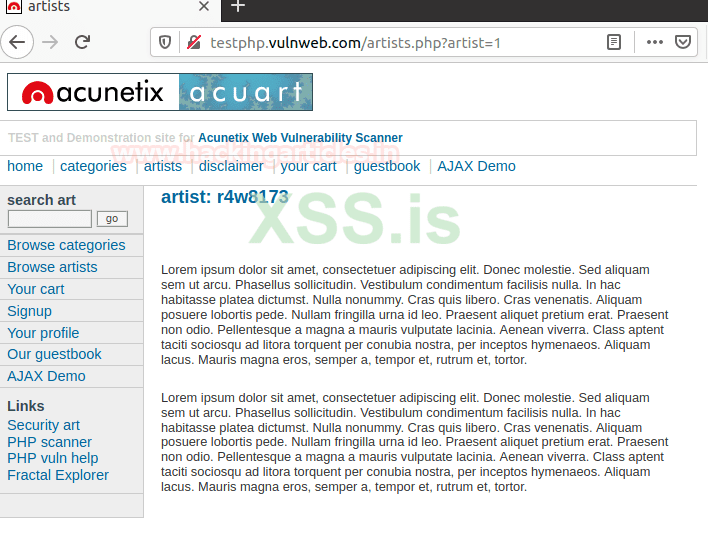Click the 'Links' sidebar heading

point(26,406)
